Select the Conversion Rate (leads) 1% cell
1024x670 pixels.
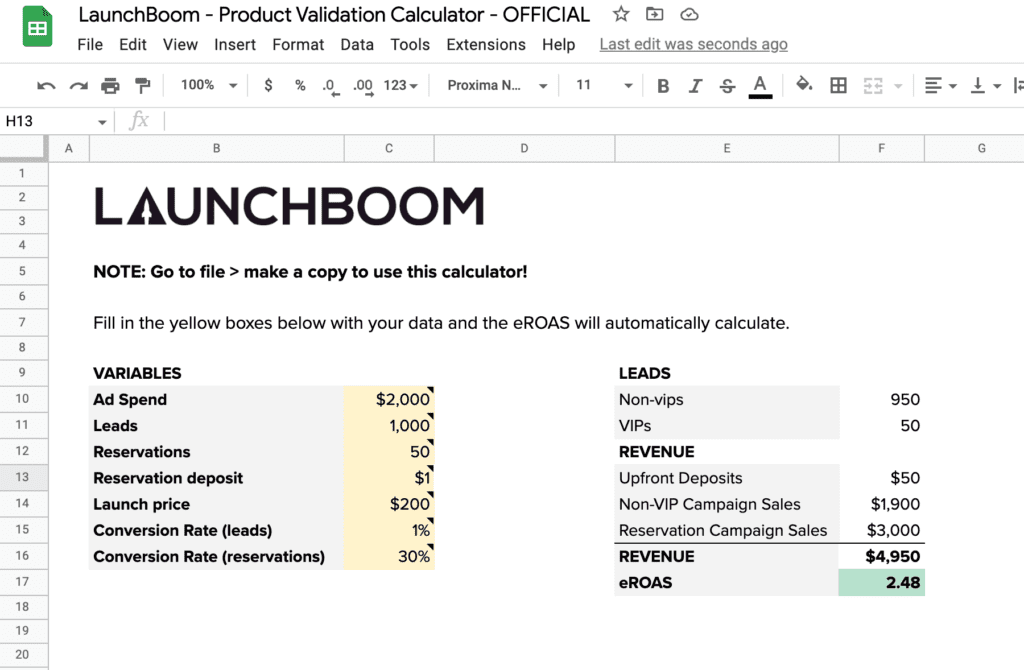(x=389, y=530)
